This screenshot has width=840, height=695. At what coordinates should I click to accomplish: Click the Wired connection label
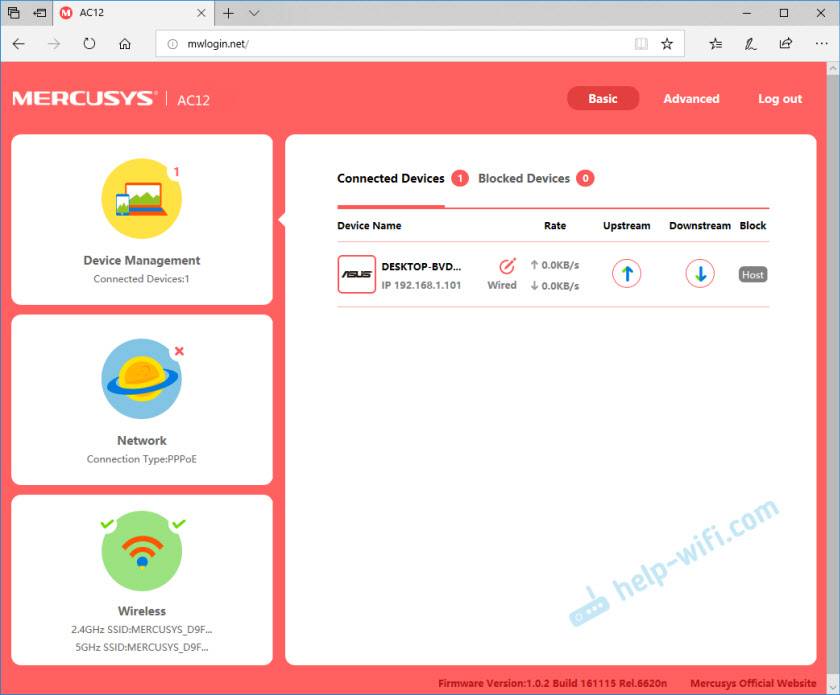tap(502, 285)
